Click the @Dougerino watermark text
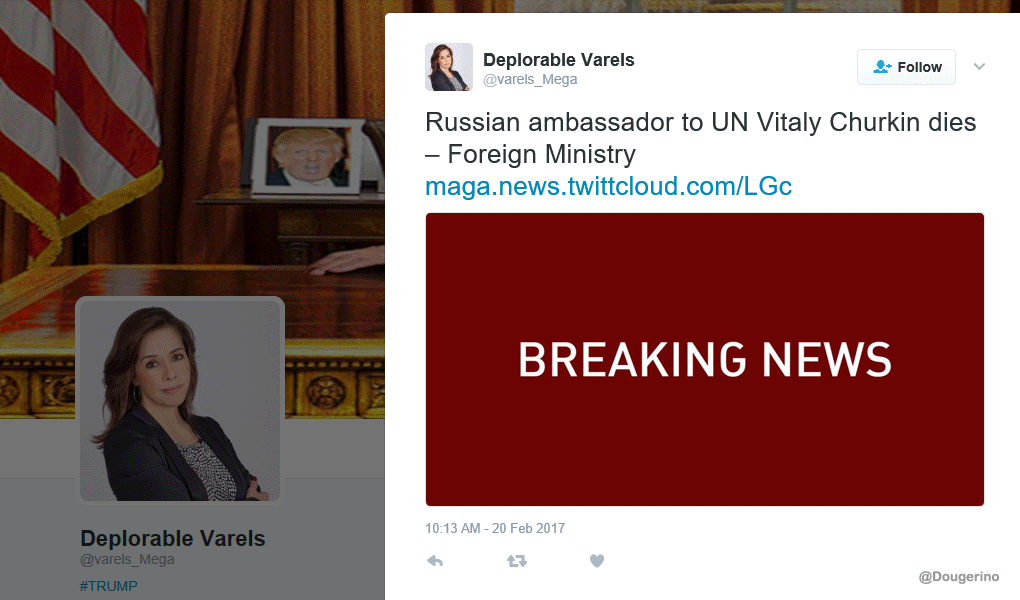This screenshot has height=600, width=1020. (x=959, y=577)
